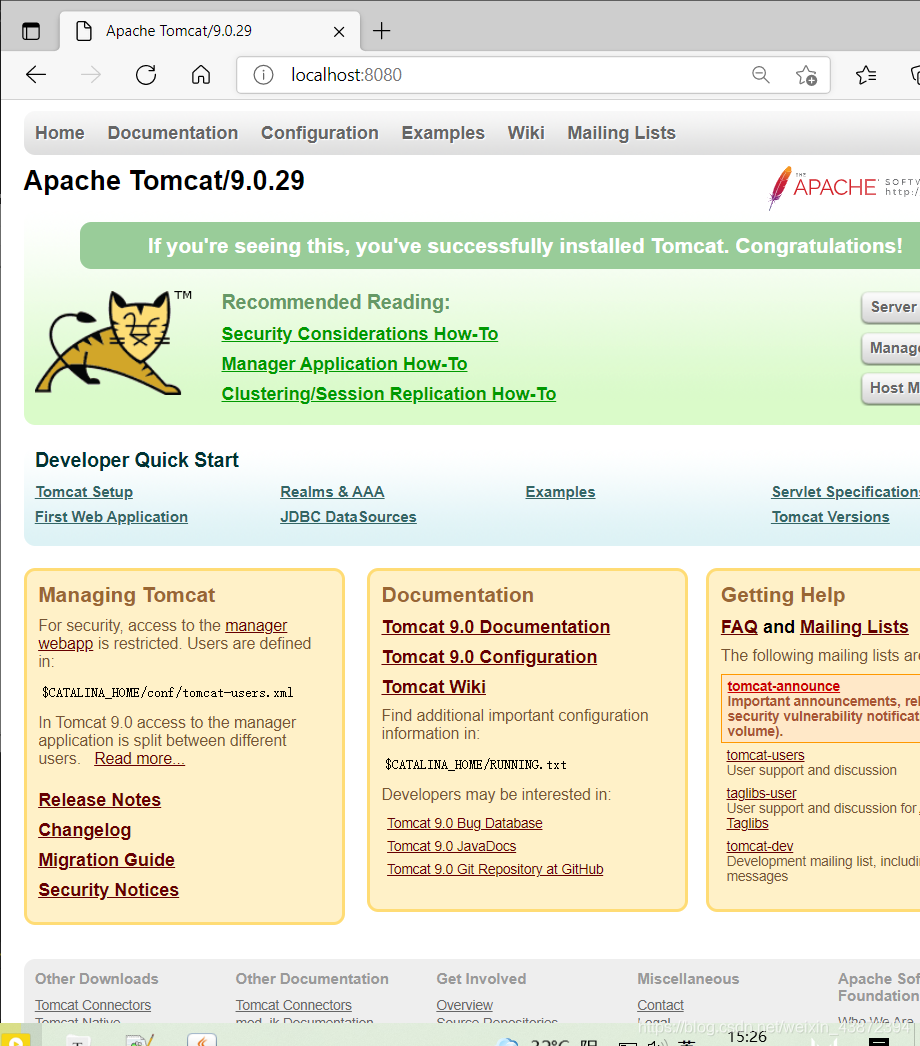Open the Home menu item
Screen dimensions: 920x1046
point(60,133)
